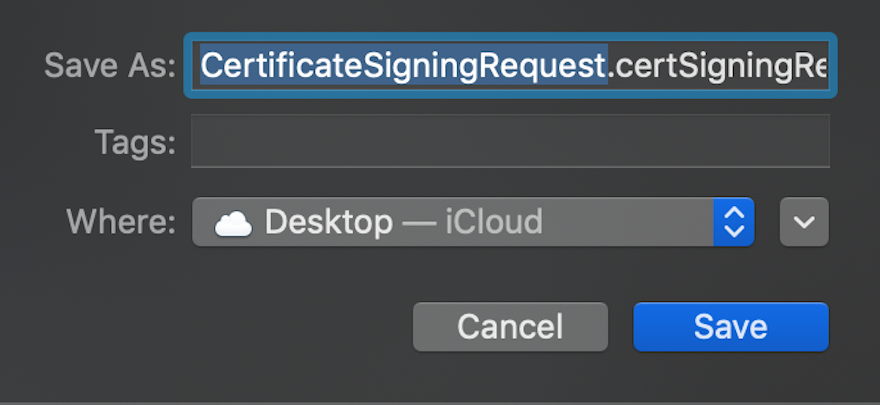Click the Where: label
Viewport: 880px width, 405px height.
pos(121,222)
